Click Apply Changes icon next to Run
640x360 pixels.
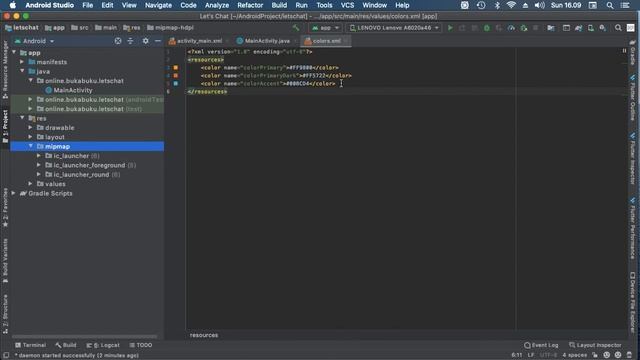[462, 28]
